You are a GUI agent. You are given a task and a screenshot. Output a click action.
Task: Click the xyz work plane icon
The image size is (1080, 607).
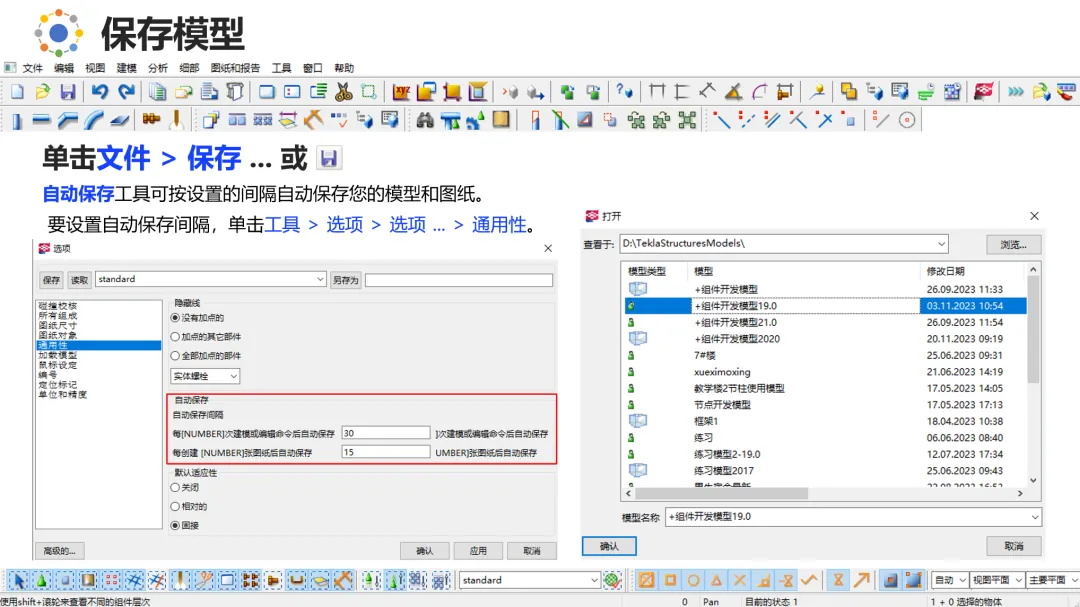(401, 92)
